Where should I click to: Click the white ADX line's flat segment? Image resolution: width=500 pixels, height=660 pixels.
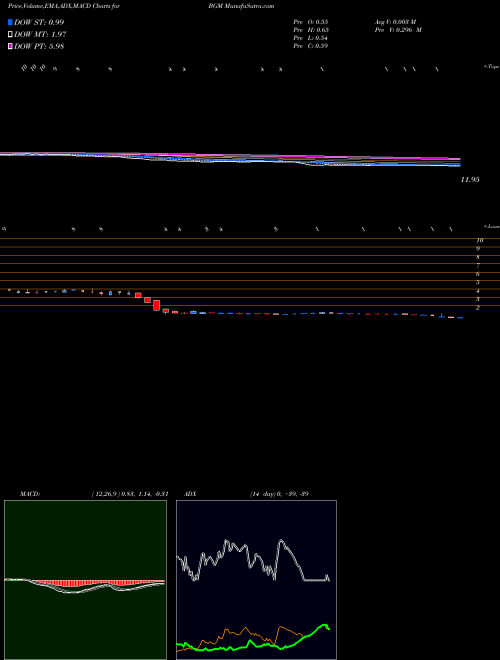(x=316, y=580)
